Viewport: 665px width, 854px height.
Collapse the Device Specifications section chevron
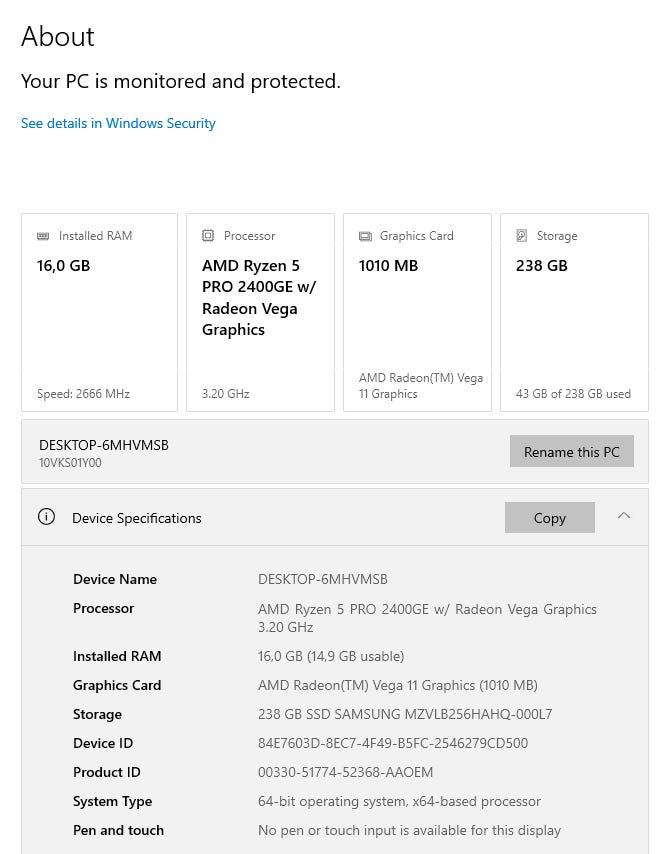[x=624, y=516]
